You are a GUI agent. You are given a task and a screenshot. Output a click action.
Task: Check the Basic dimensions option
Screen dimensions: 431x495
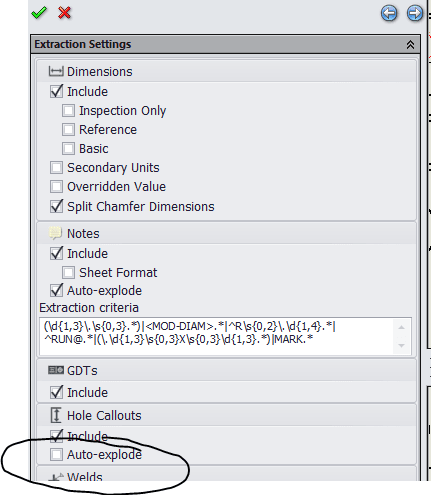coord(68,148)
